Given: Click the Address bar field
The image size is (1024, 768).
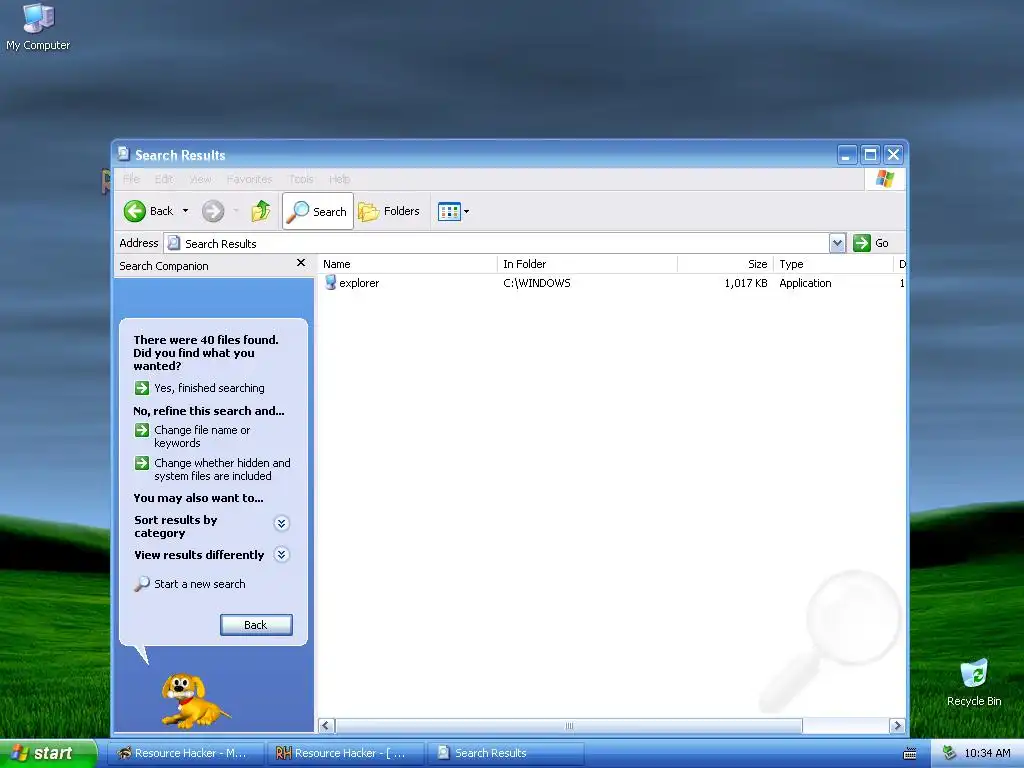Looking at the screenshot, I should [x=498, y=243].
